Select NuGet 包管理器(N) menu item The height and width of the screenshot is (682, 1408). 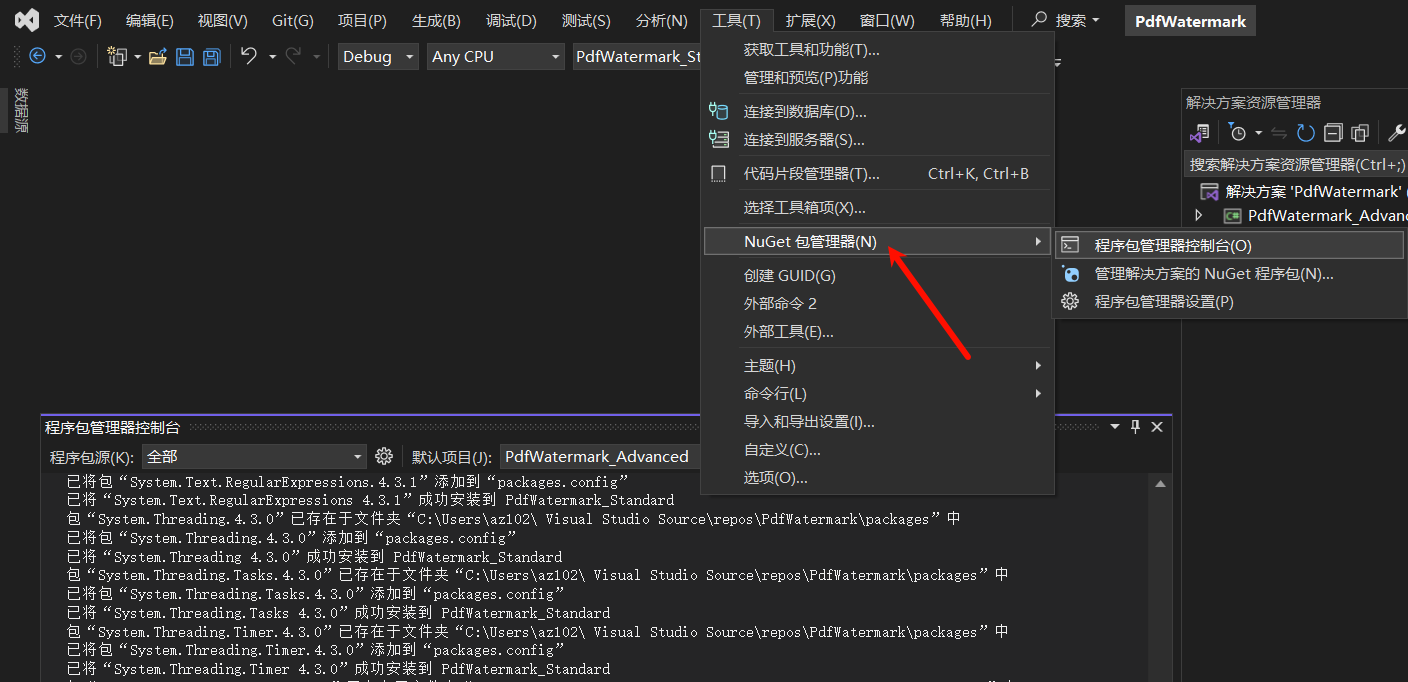877,241
